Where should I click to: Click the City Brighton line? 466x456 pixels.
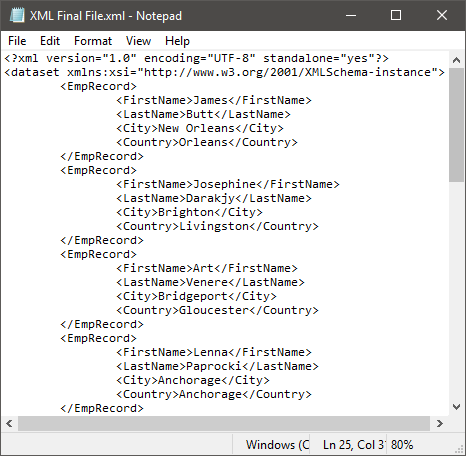189,212
